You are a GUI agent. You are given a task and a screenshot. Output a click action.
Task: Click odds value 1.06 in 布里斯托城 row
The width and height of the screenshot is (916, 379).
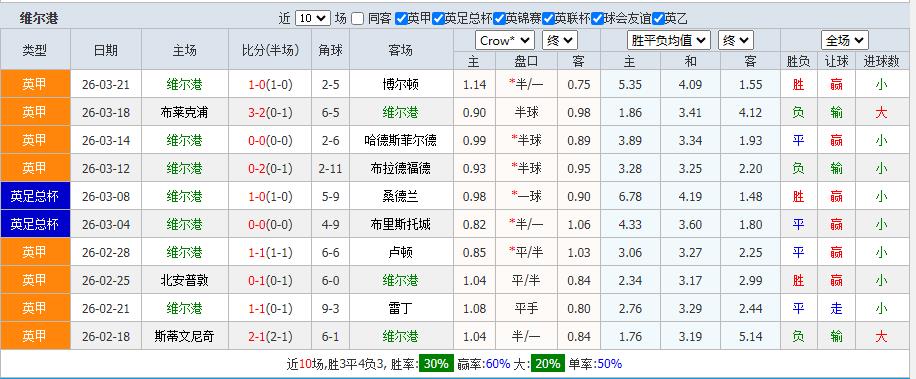(579, 225)
